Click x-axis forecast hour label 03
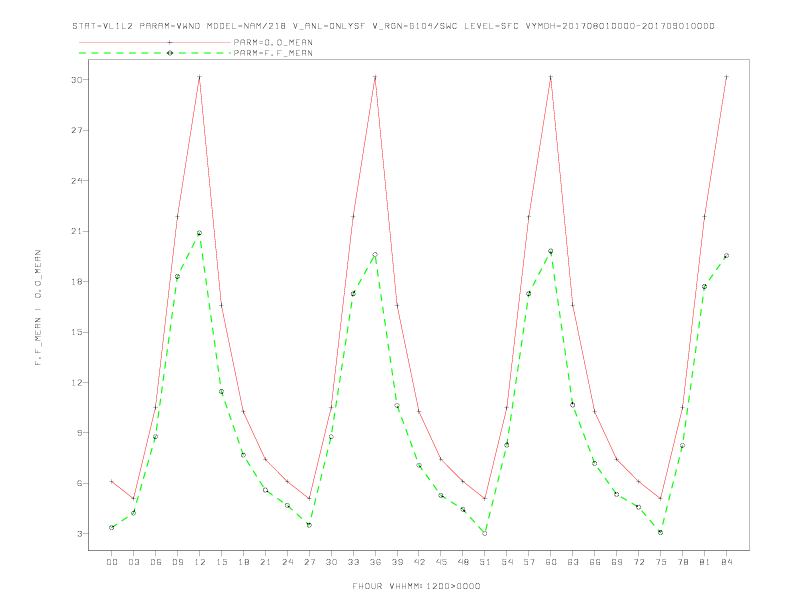792x612 pixels. tap(133, 562)
